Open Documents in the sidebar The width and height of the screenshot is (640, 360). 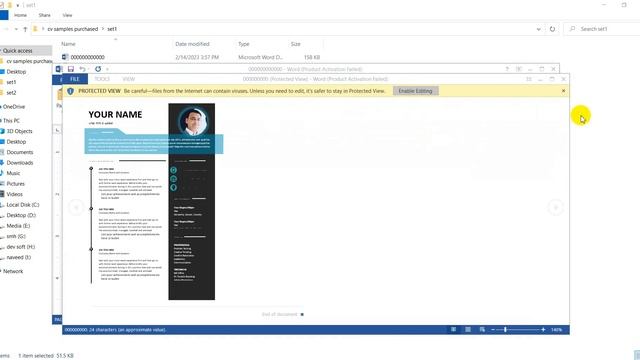pos(20,152)
